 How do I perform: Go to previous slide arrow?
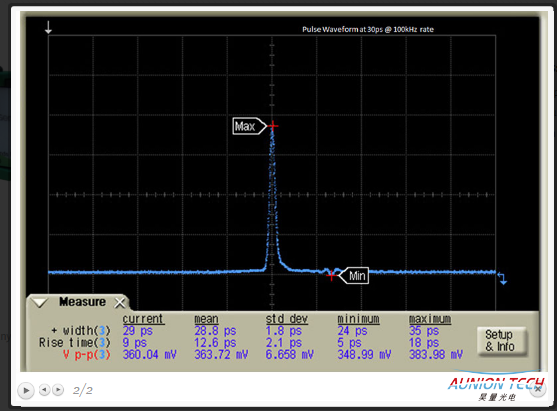pyautogui.click(x=44, y=390)
